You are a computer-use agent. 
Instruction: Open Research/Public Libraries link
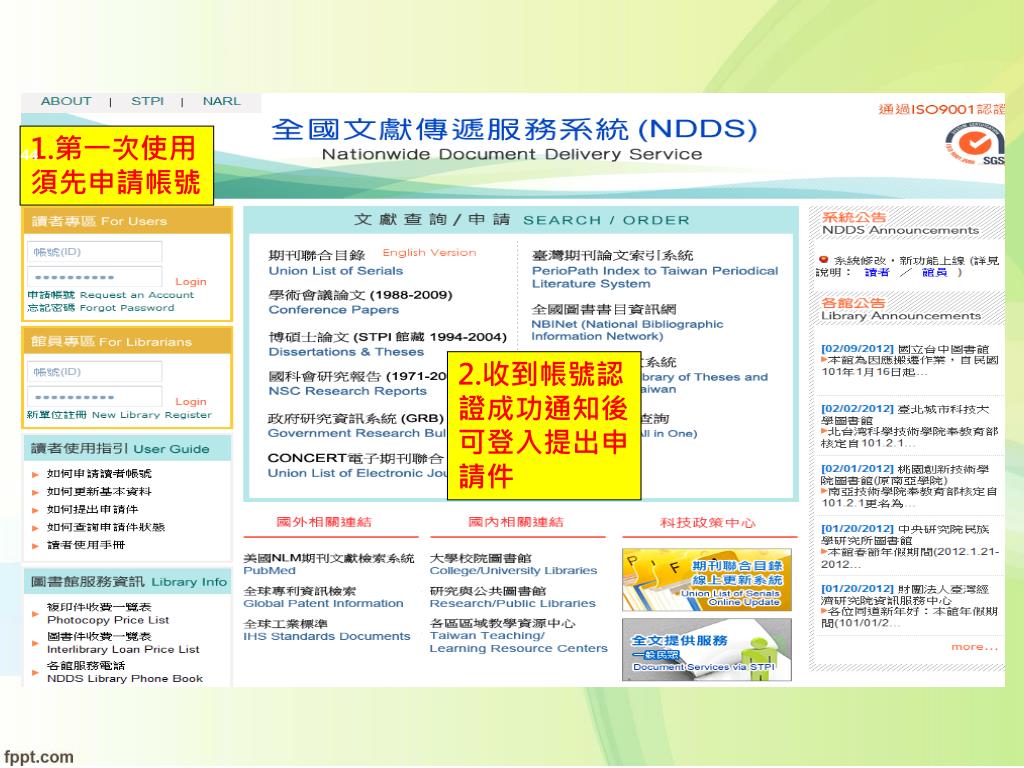513,603
